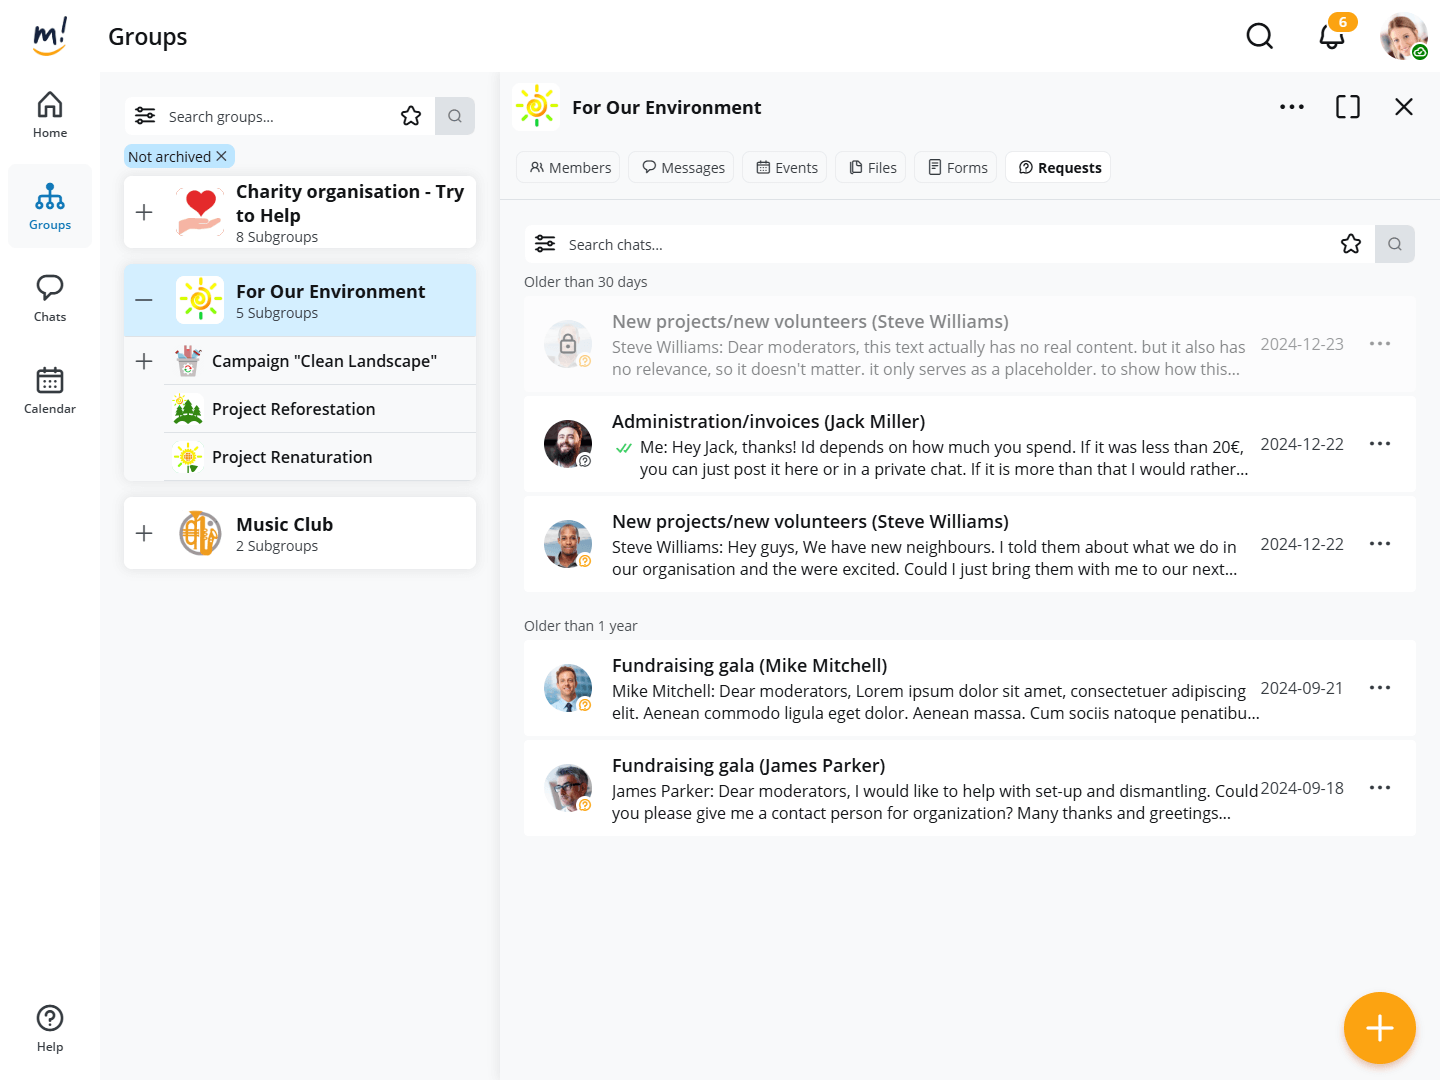The width and height of the screenshot is (1440, 1080).
Task: Open more options for Fundraising gala Mike Mitchell
Action: 1379,688
